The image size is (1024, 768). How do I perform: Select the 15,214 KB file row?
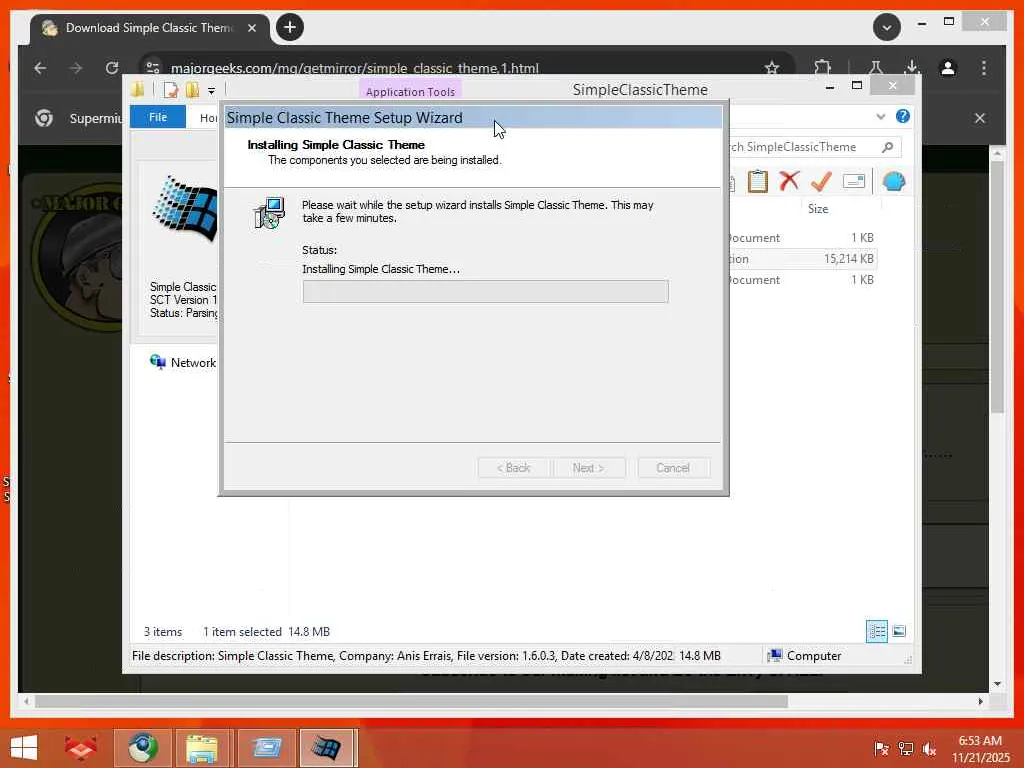pyautogui.click(x=802, y=259)
